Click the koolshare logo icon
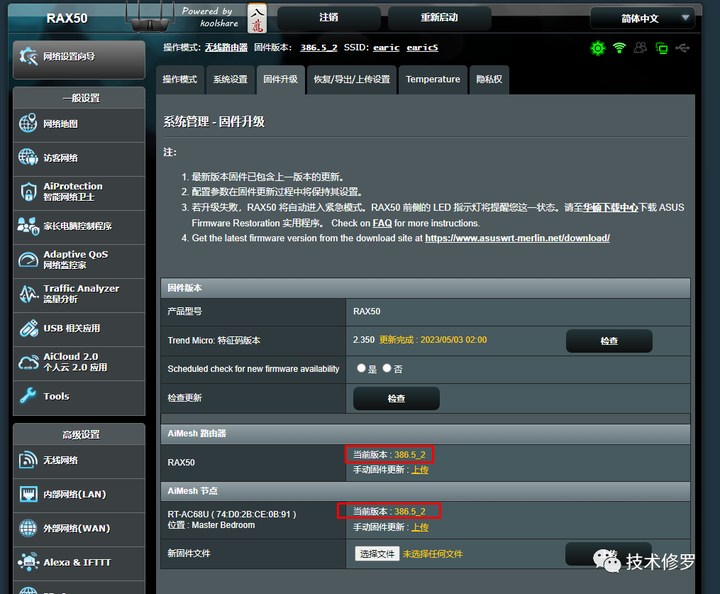 (x=257, y=18)
